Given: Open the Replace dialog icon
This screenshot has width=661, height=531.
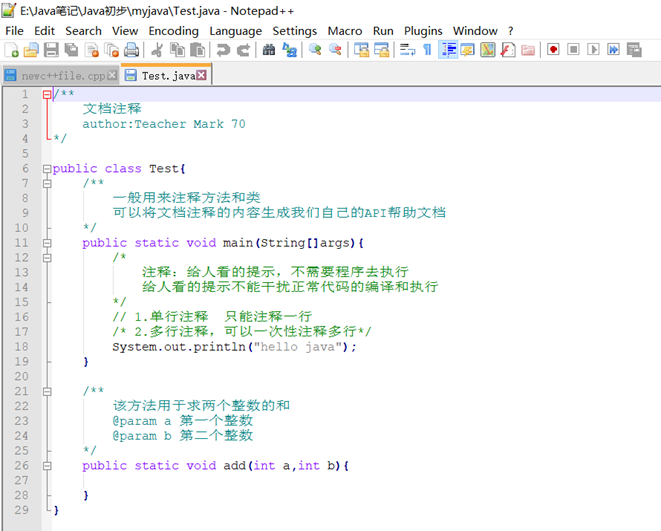Looking at the screenshot, I should 289,50.
